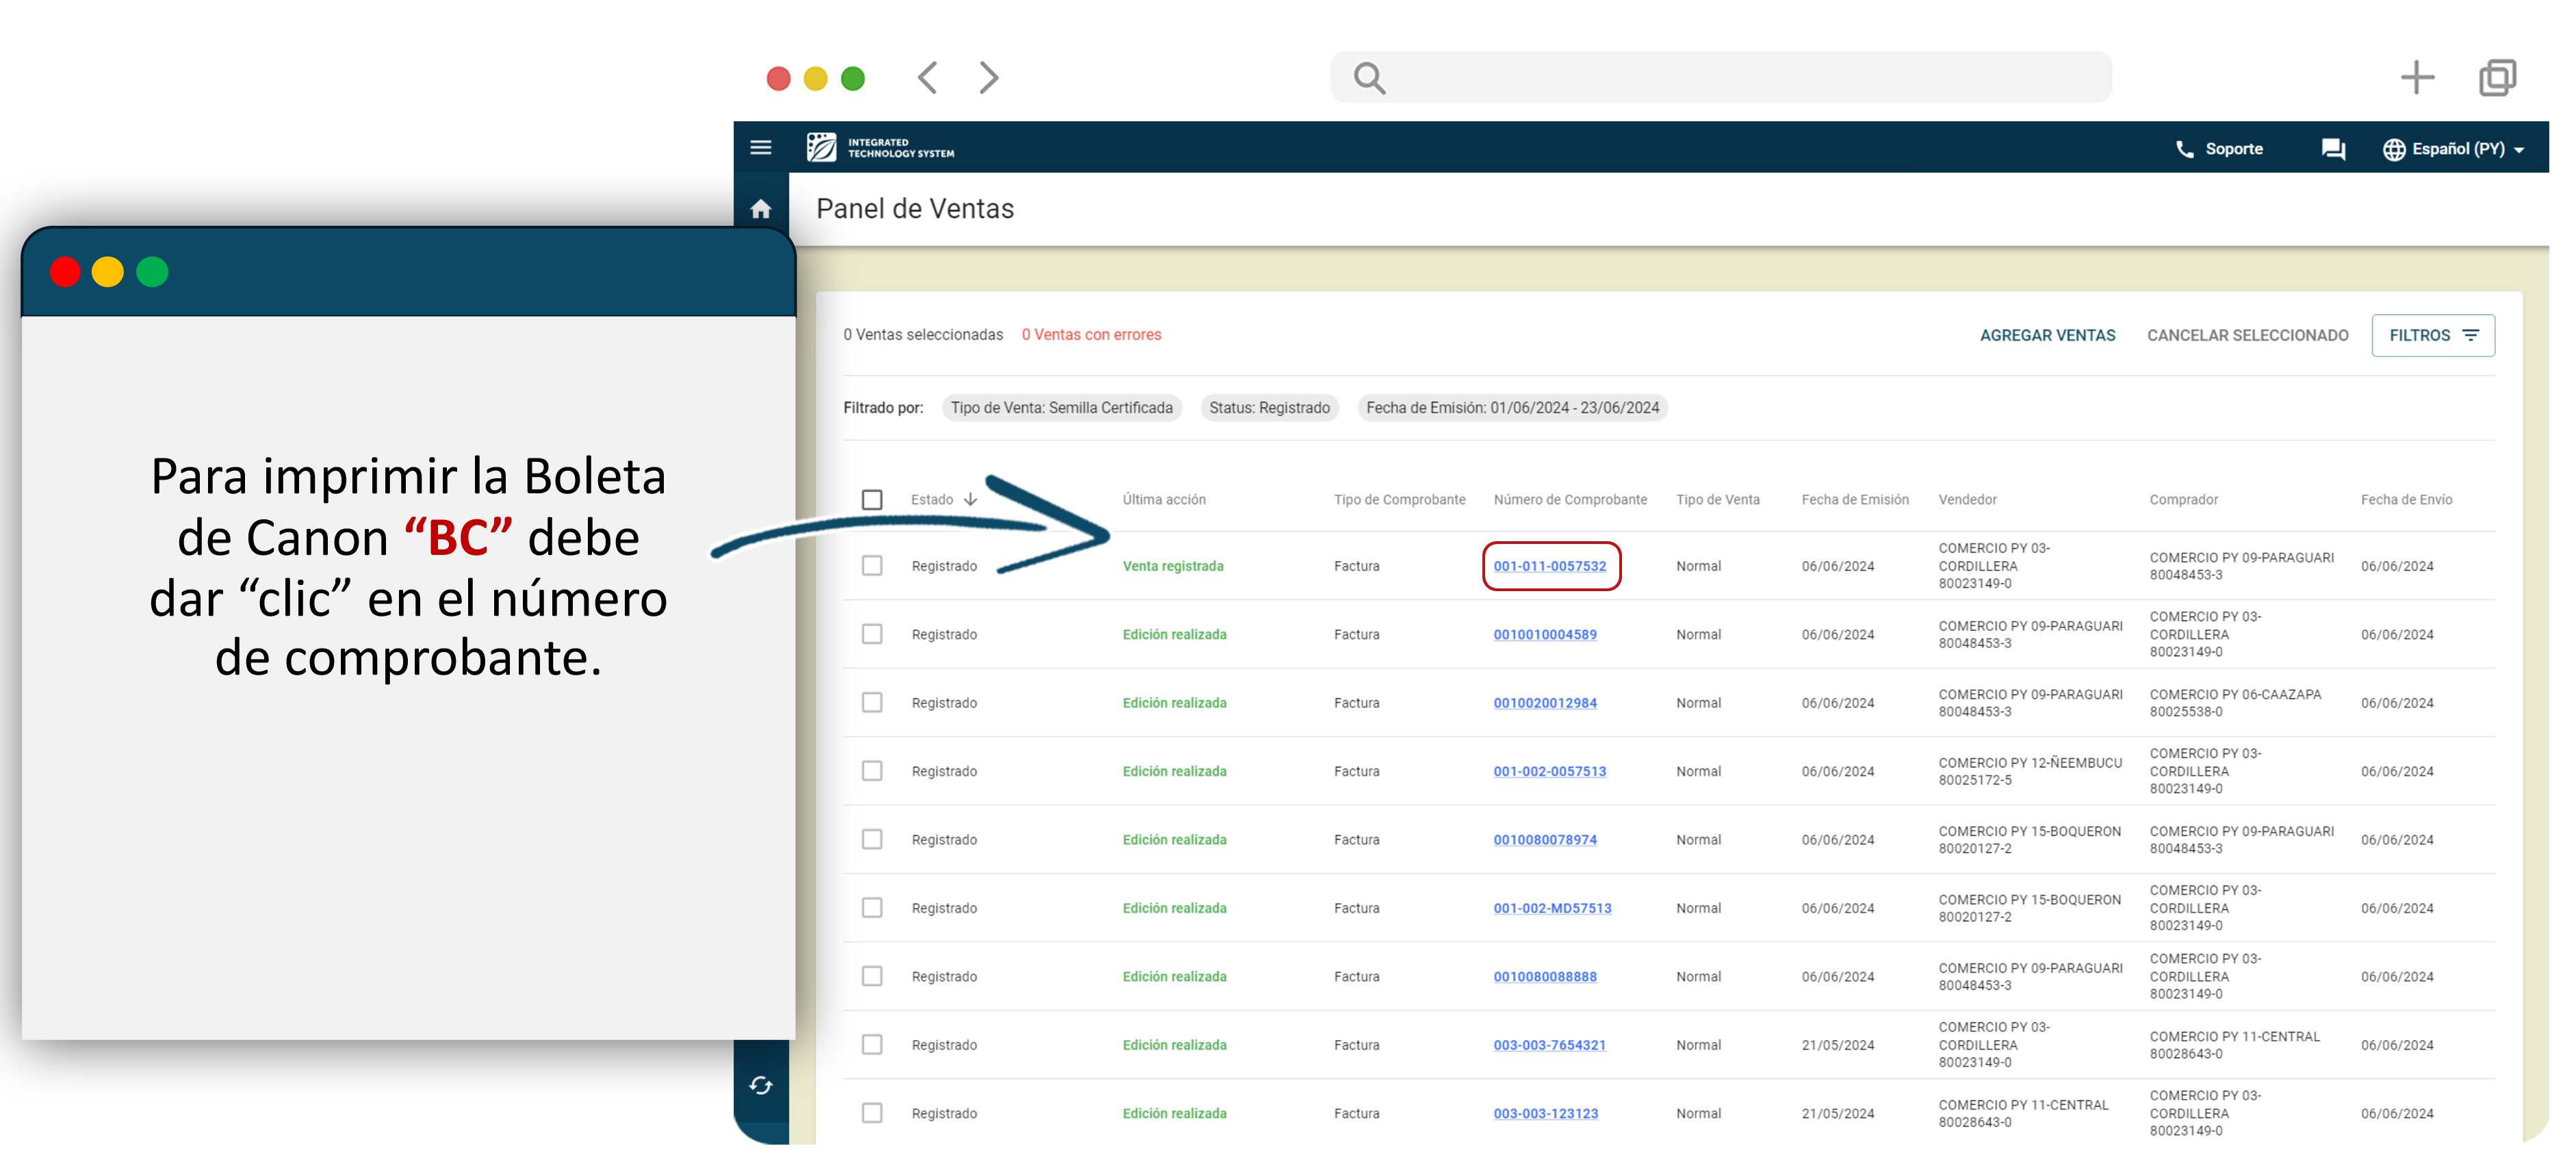Click AGREGAR VENTAS button
Image resolution: width=2576 pixels, height=1170 pixels.
tap(2046, 335)
